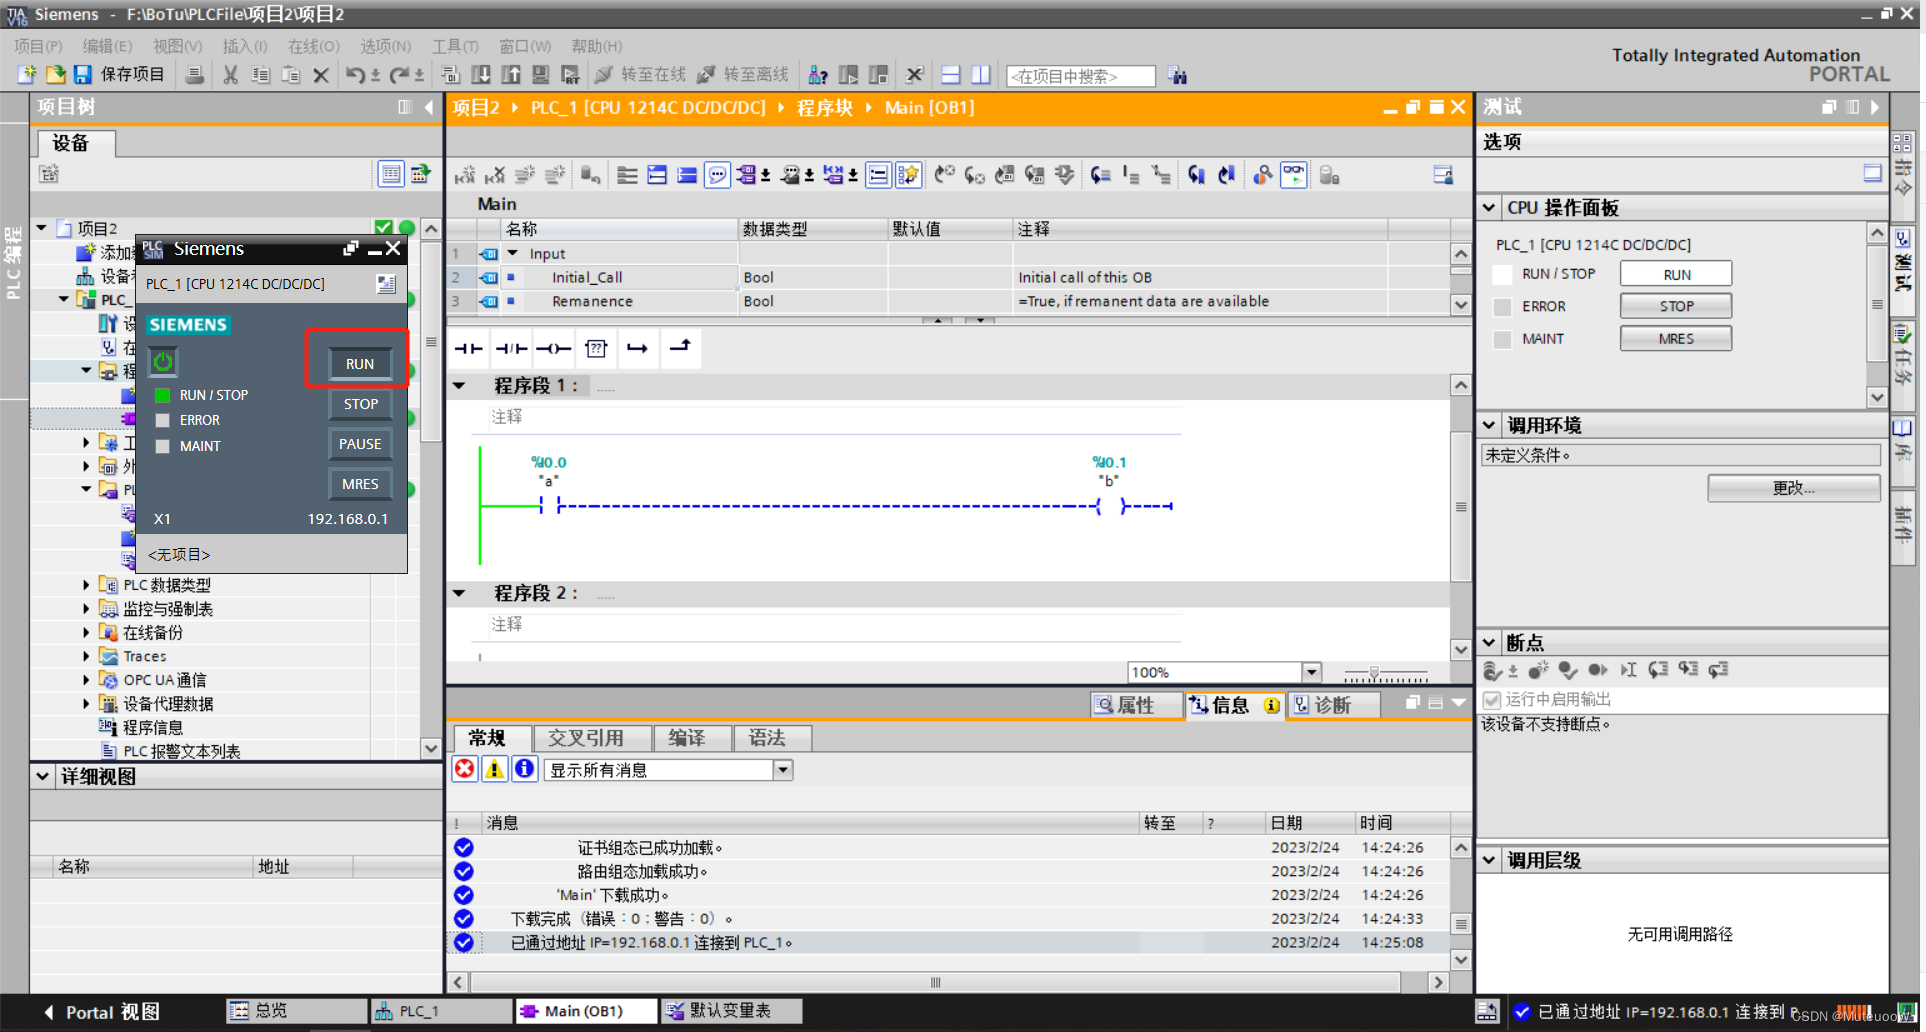Adjust the editor zoom slider

[1374, 673]
